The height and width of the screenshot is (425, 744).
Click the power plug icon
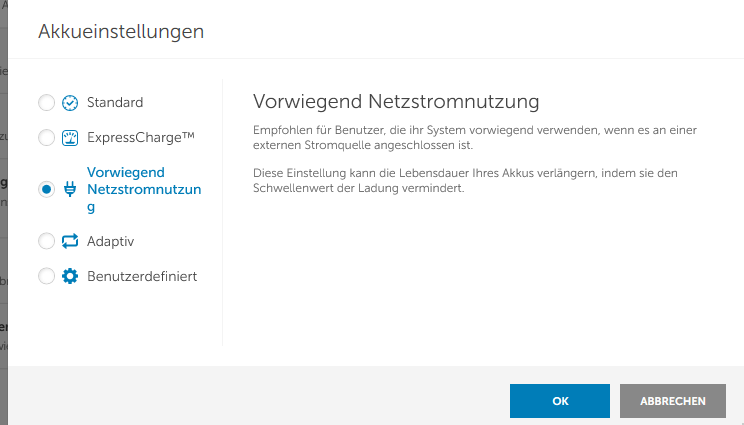[x=70, y=189]
